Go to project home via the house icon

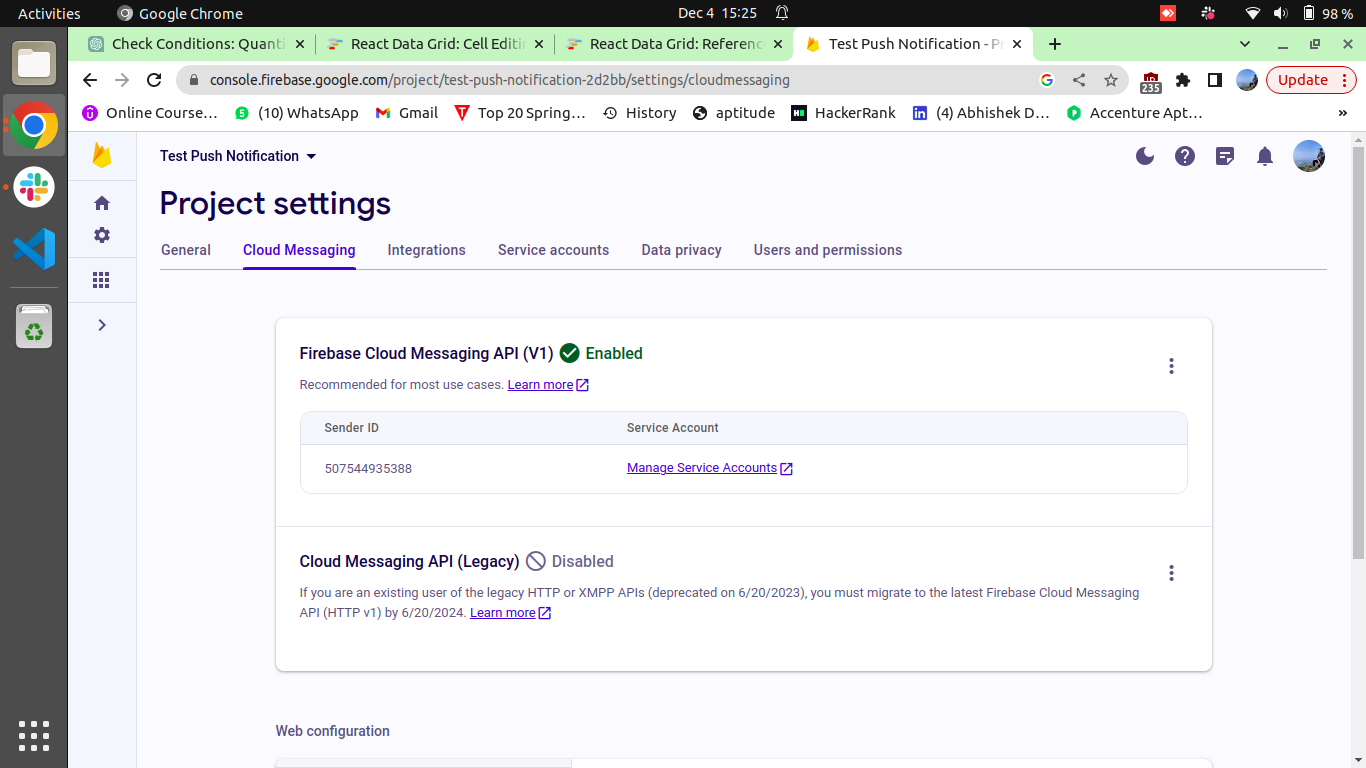click(101, 202)
